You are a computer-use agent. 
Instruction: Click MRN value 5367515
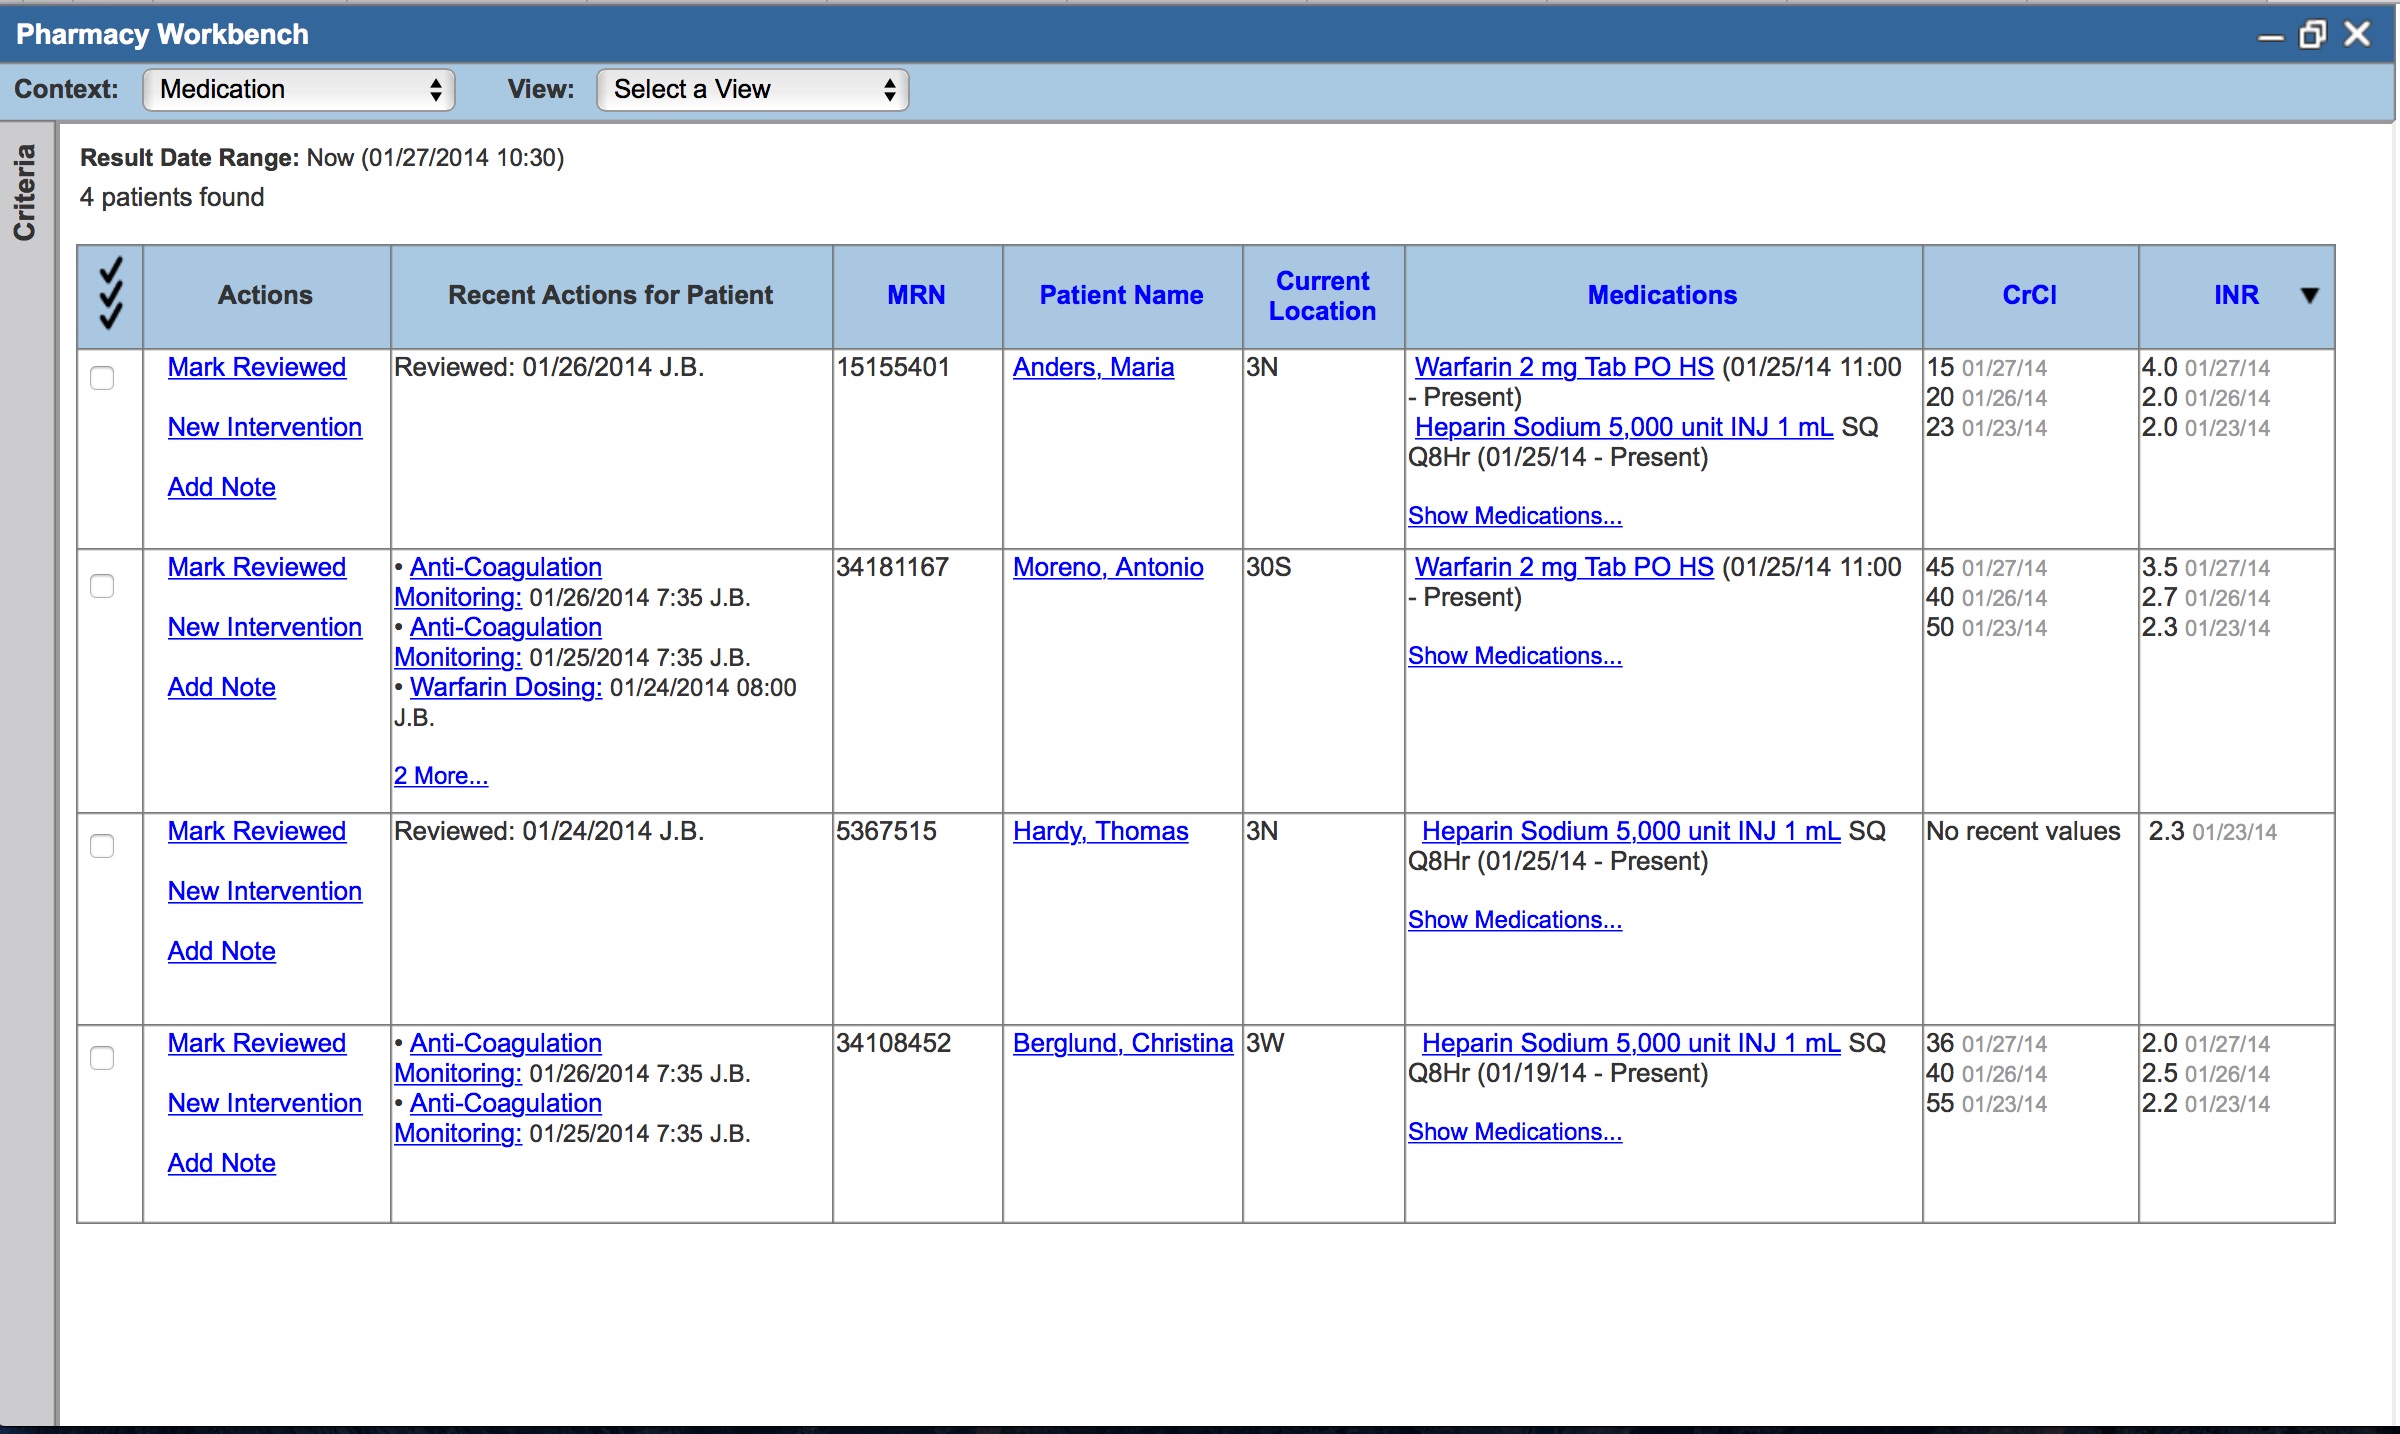886,832
